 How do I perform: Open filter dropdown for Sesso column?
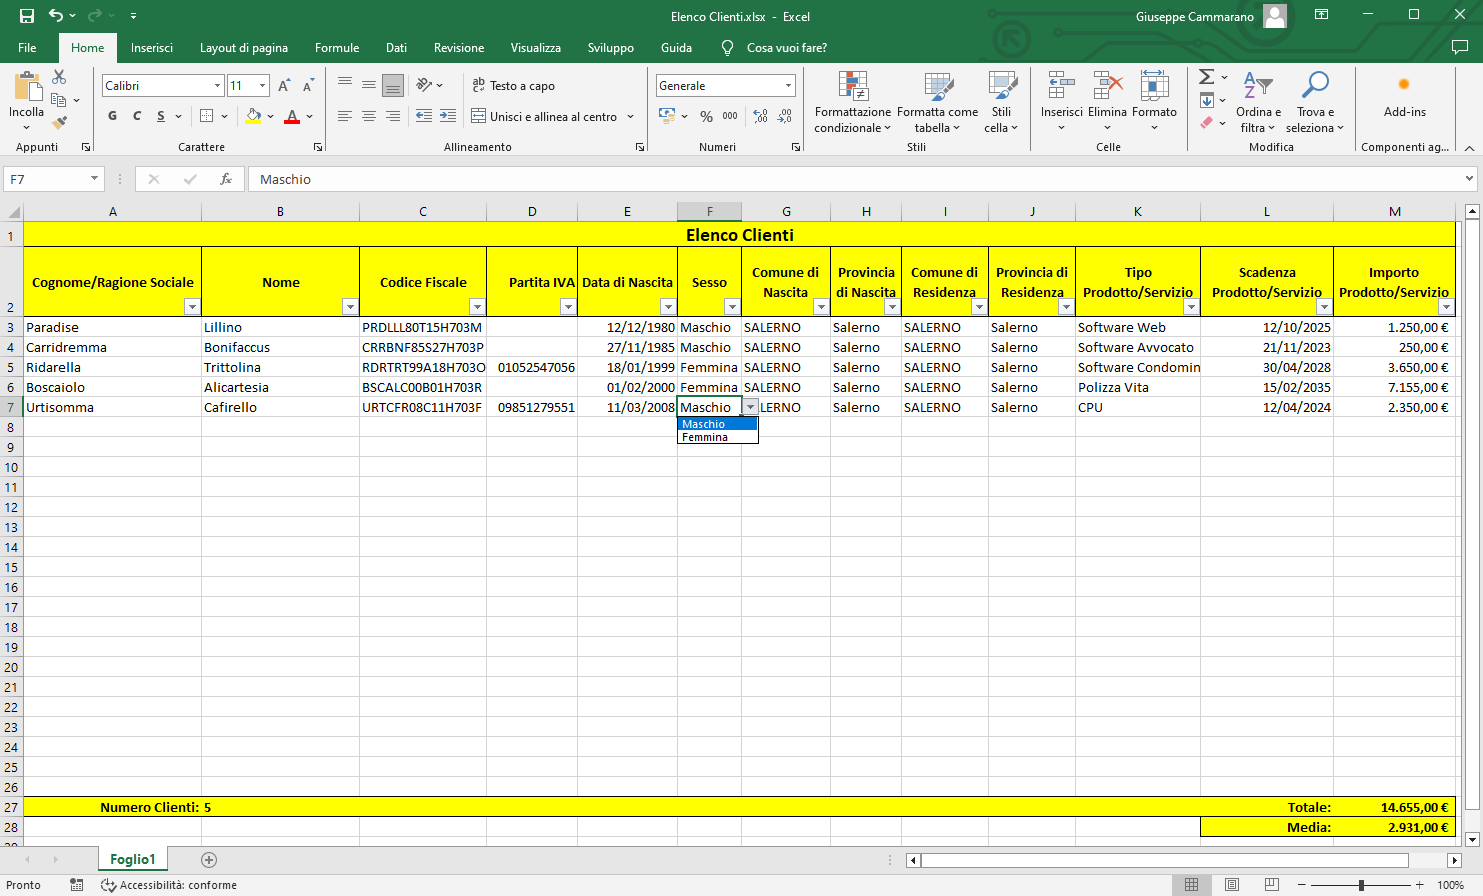pyautogui.click(x=732, y=307)
